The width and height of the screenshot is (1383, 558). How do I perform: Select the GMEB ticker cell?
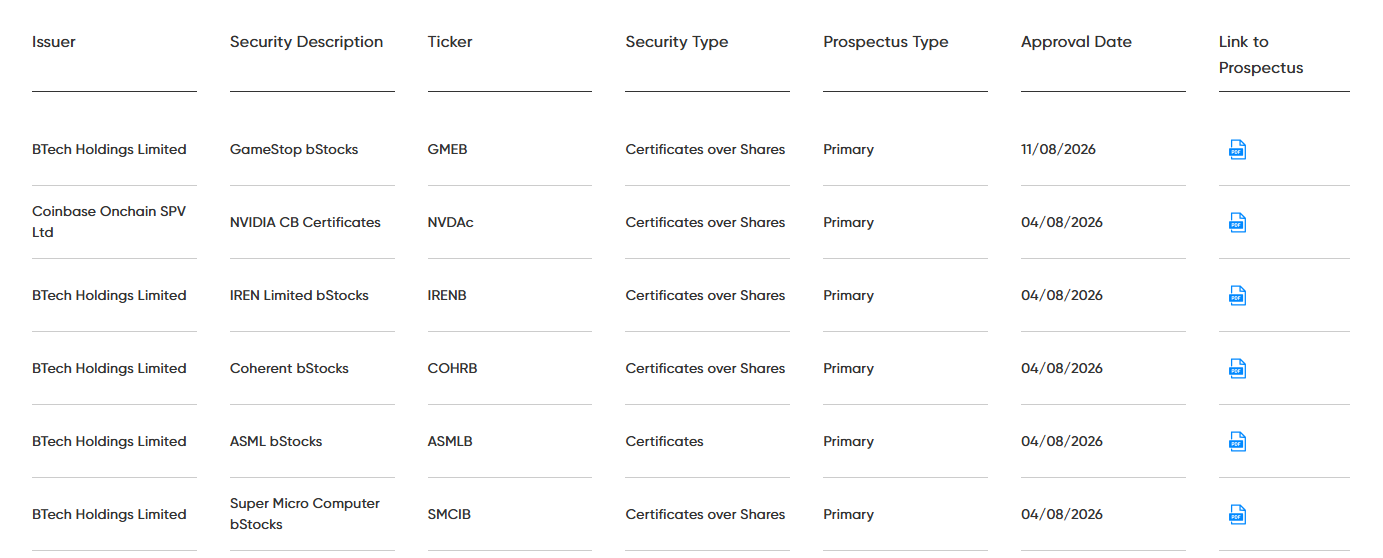point(447,149)
